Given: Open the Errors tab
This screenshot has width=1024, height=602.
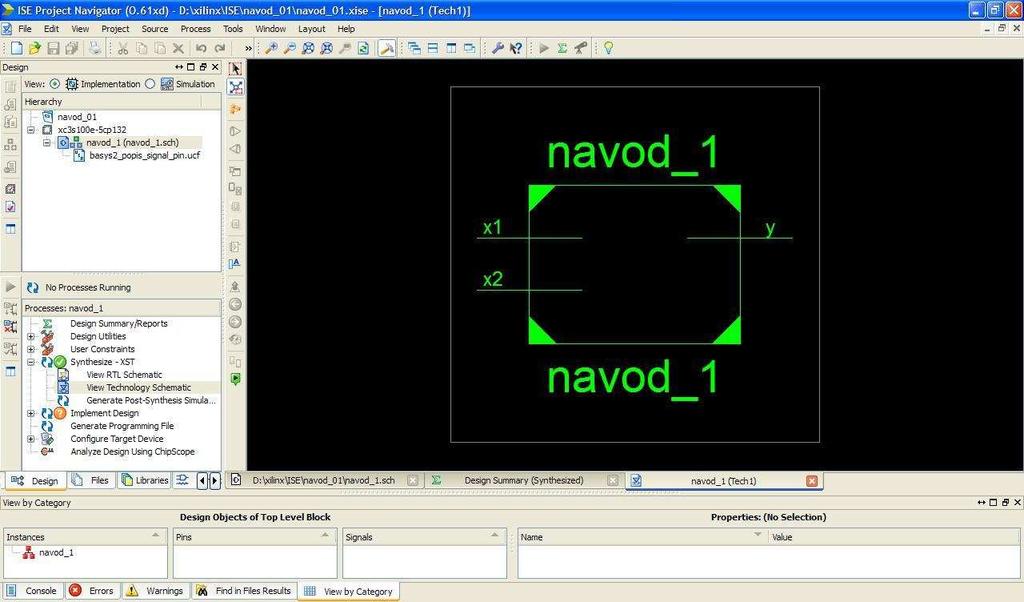Looking at the screenshot, I should (x=93, y=591).
